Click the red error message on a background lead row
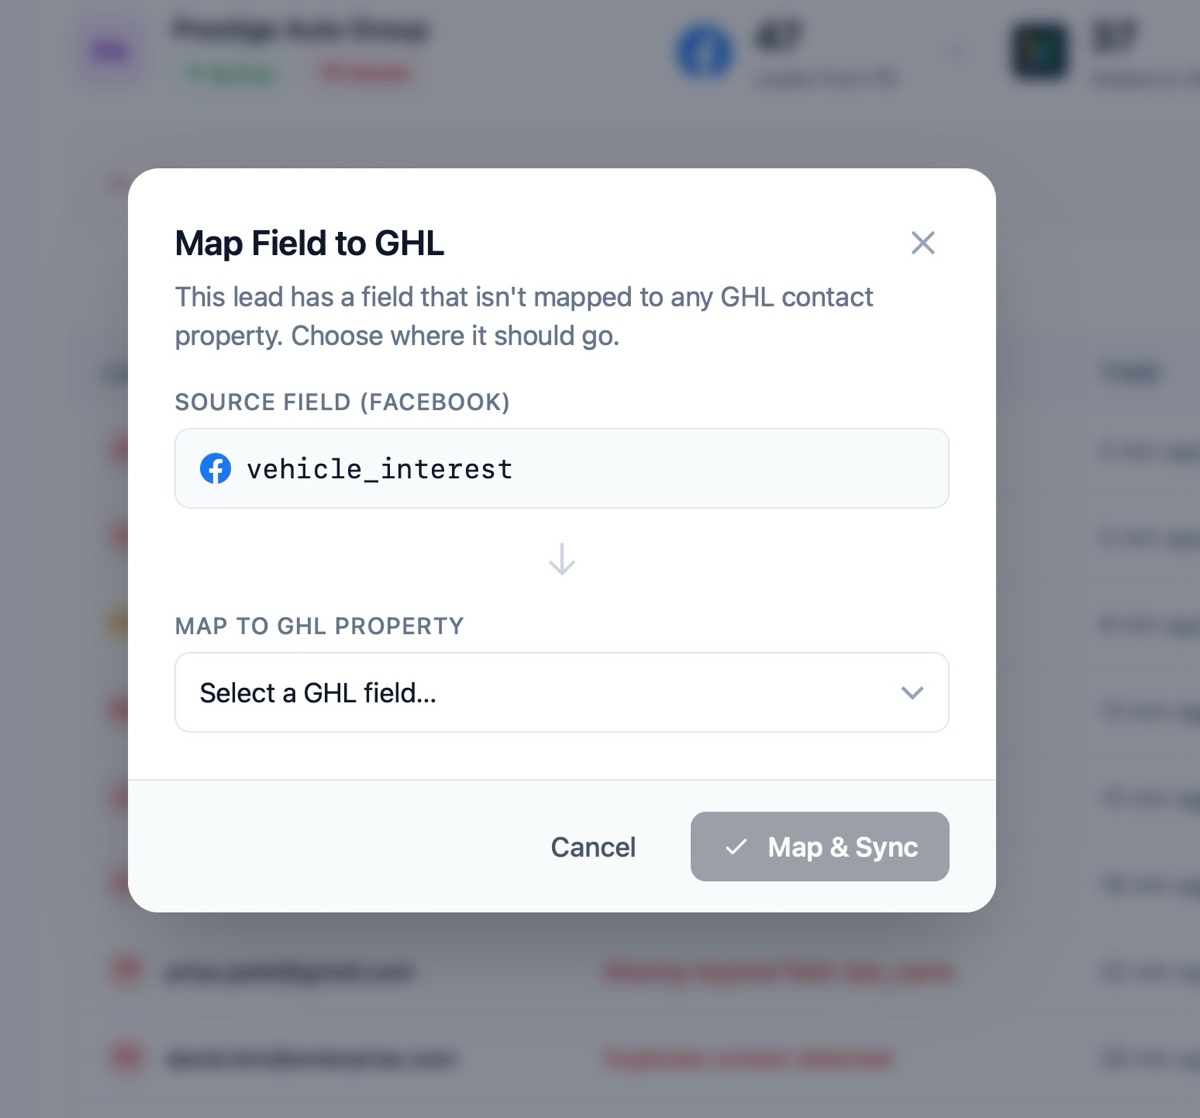Screen dimensions: 1200x1118 [777, 972]
